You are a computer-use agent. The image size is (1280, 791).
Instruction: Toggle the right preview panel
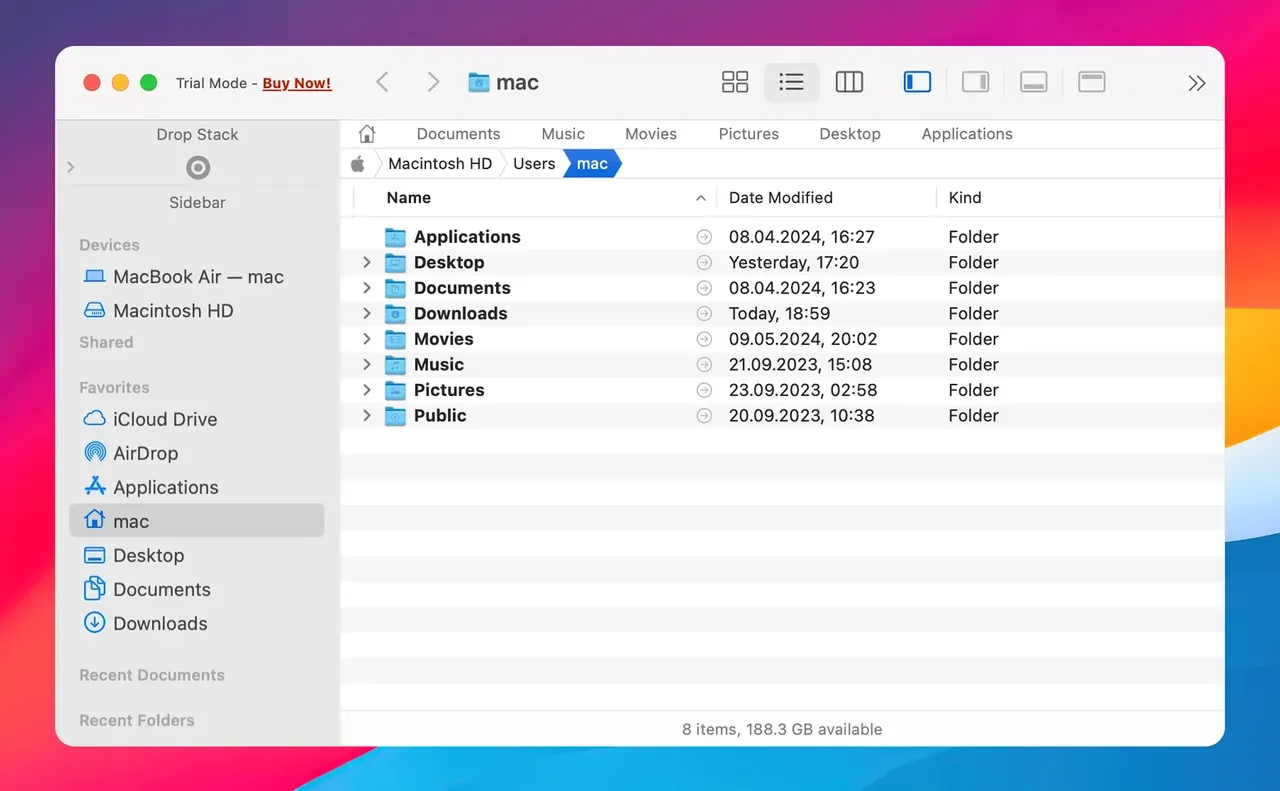coord(975,82)
